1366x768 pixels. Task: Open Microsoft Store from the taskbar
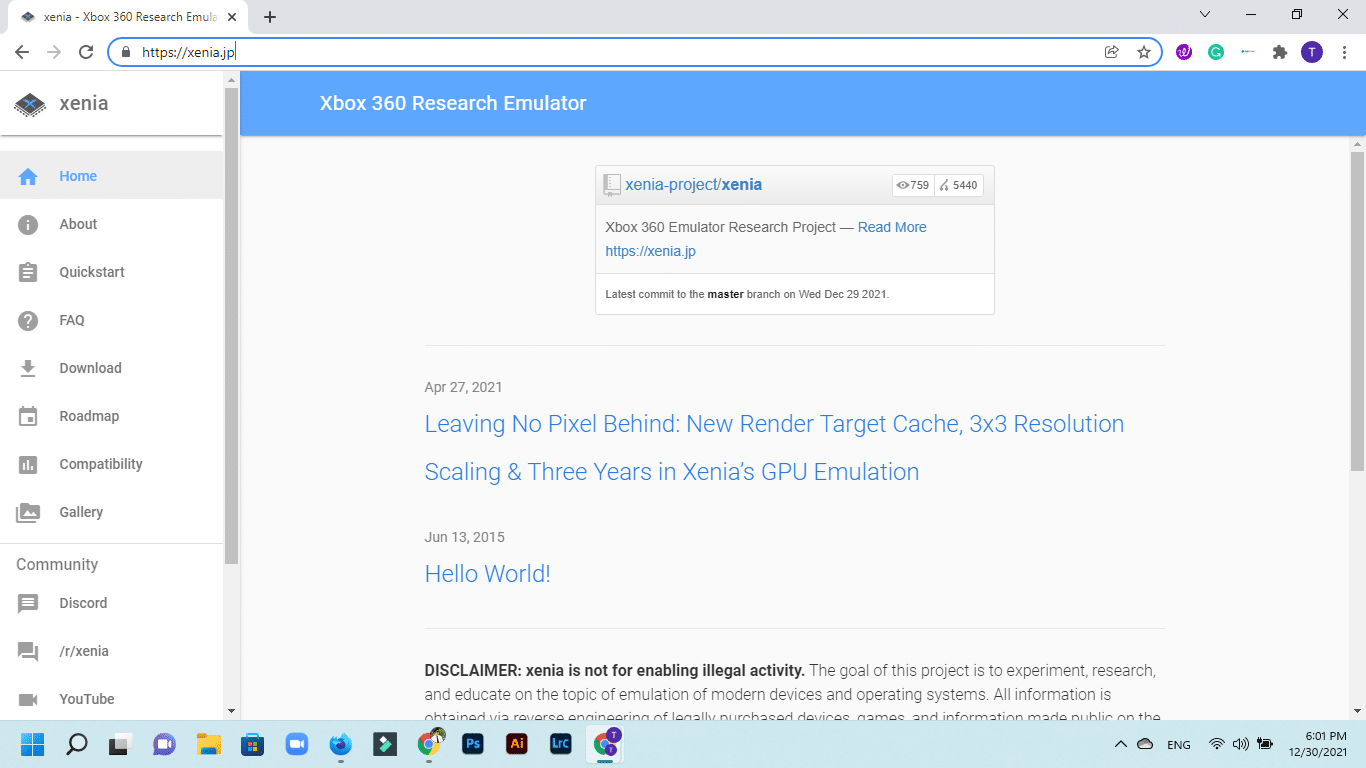[x=252, y=744]
